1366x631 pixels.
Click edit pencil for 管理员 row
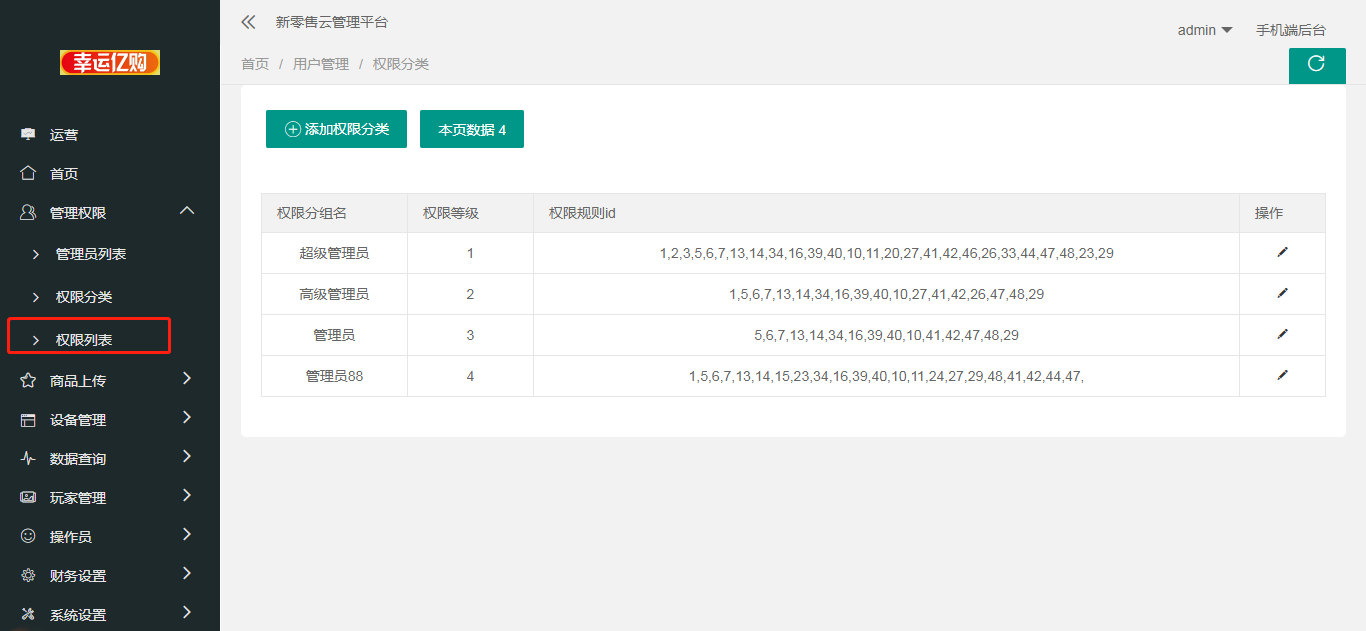coord(1282,335)
